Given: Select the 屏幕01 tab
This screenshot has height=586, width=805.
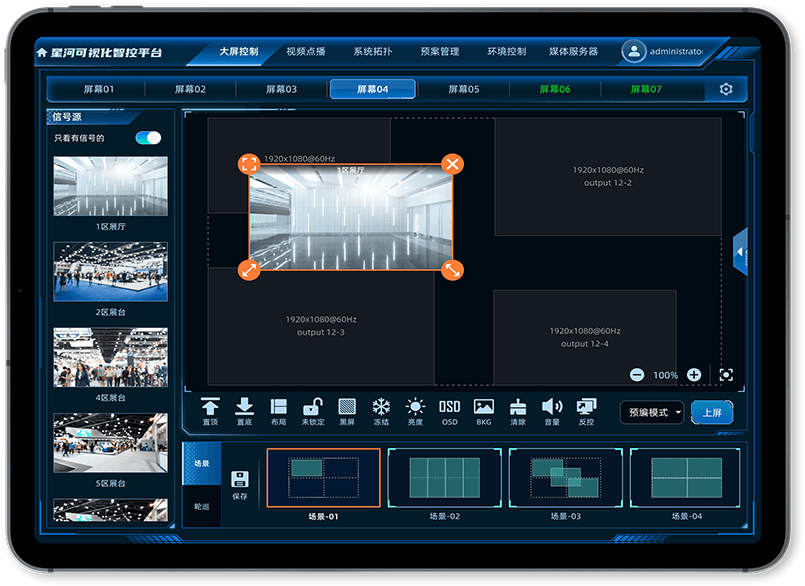Looking at the screenshot, I should tap(99, 89).
